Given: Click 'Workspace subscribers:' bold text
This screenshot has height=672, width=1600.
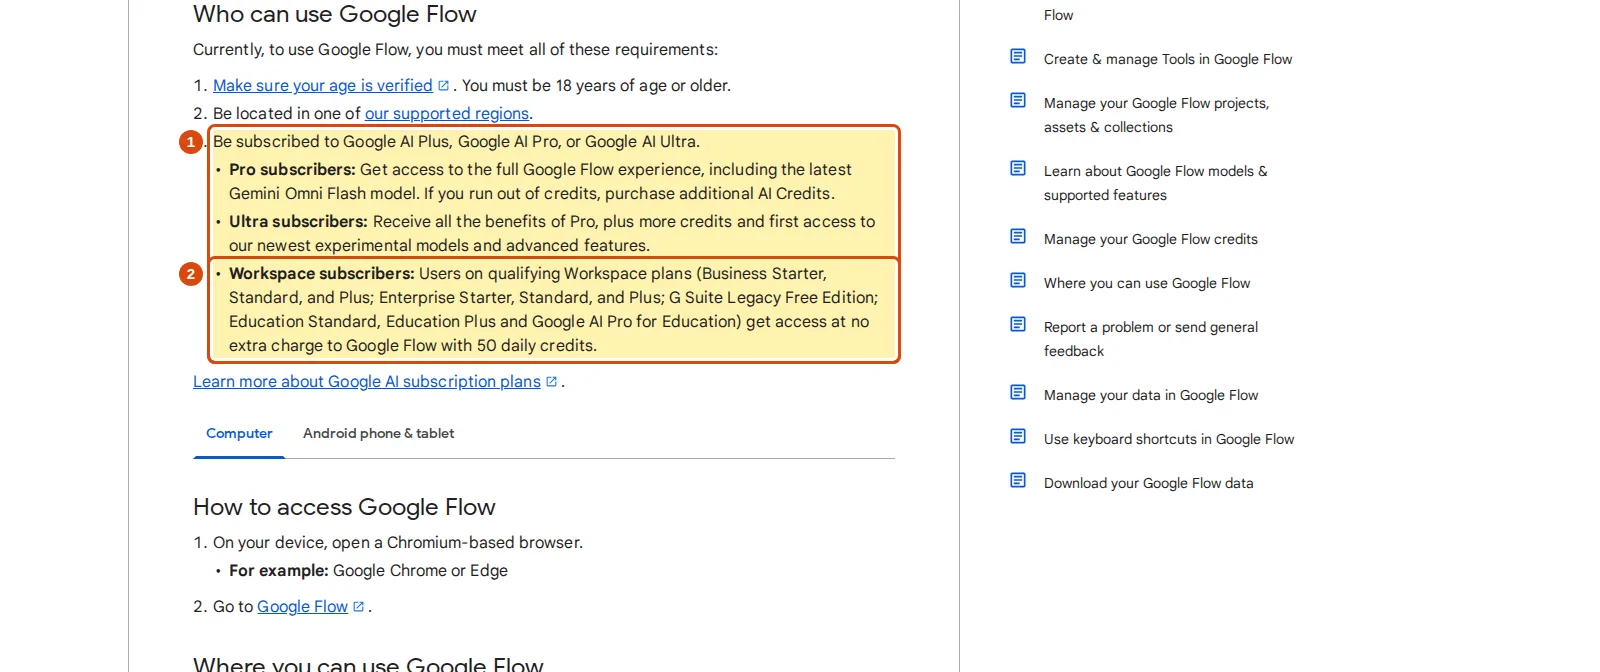Looking at the screenshot, I should [x=321, y=274].
